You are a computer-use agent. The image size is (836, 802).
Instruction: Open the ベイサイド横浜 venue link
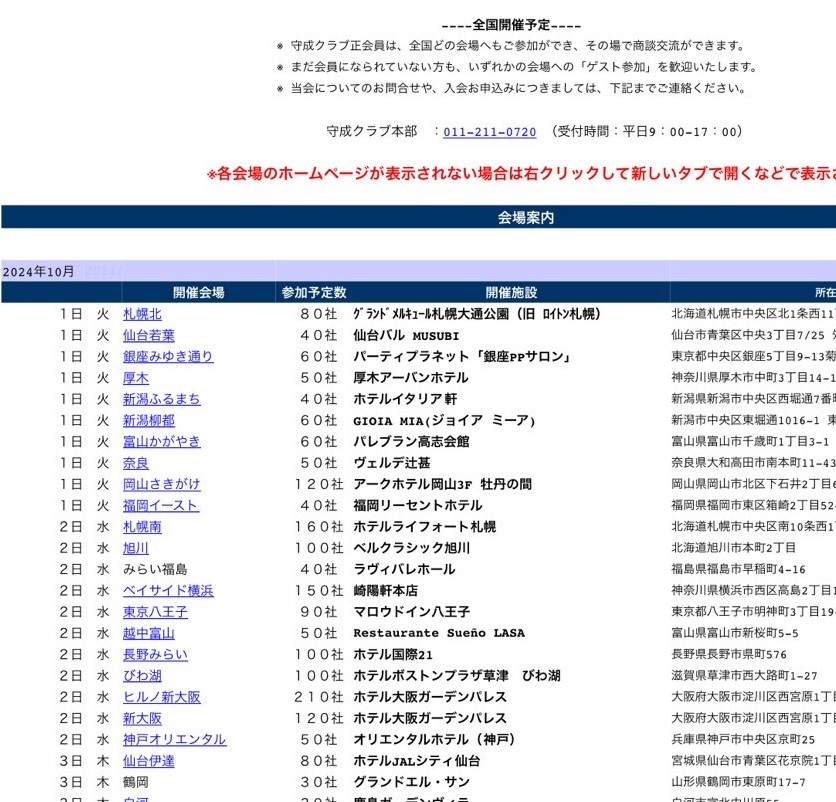(x=168, y=591)
